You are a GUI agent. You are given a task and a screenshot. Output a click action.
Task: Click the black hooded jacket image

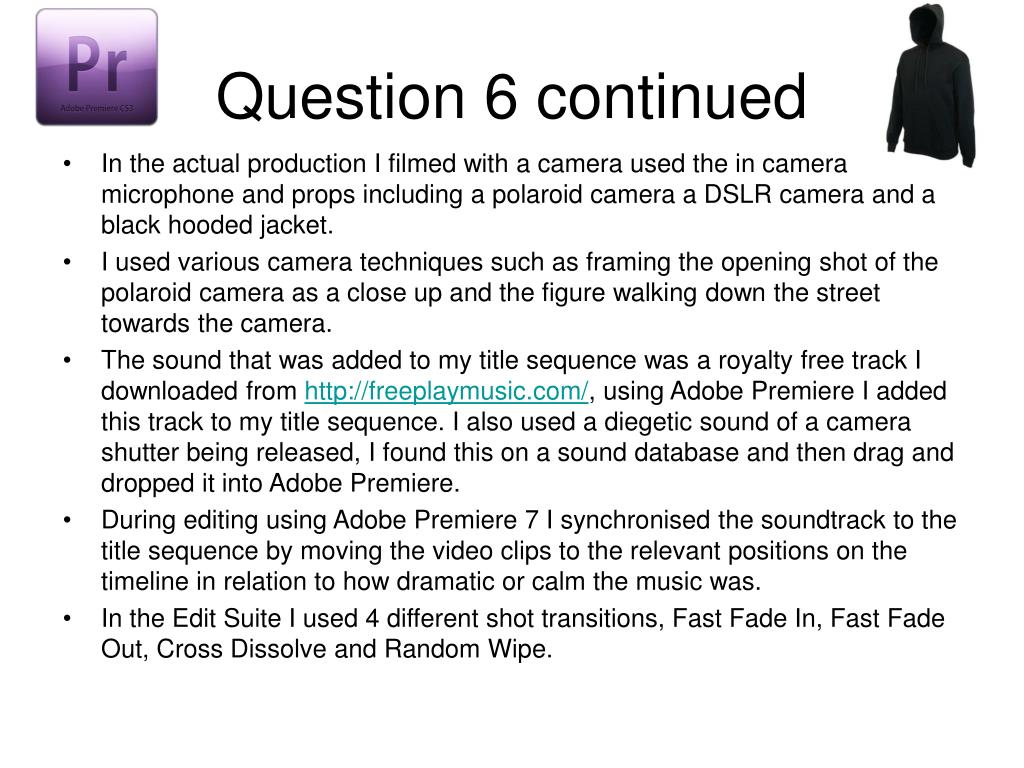point(931,85)
